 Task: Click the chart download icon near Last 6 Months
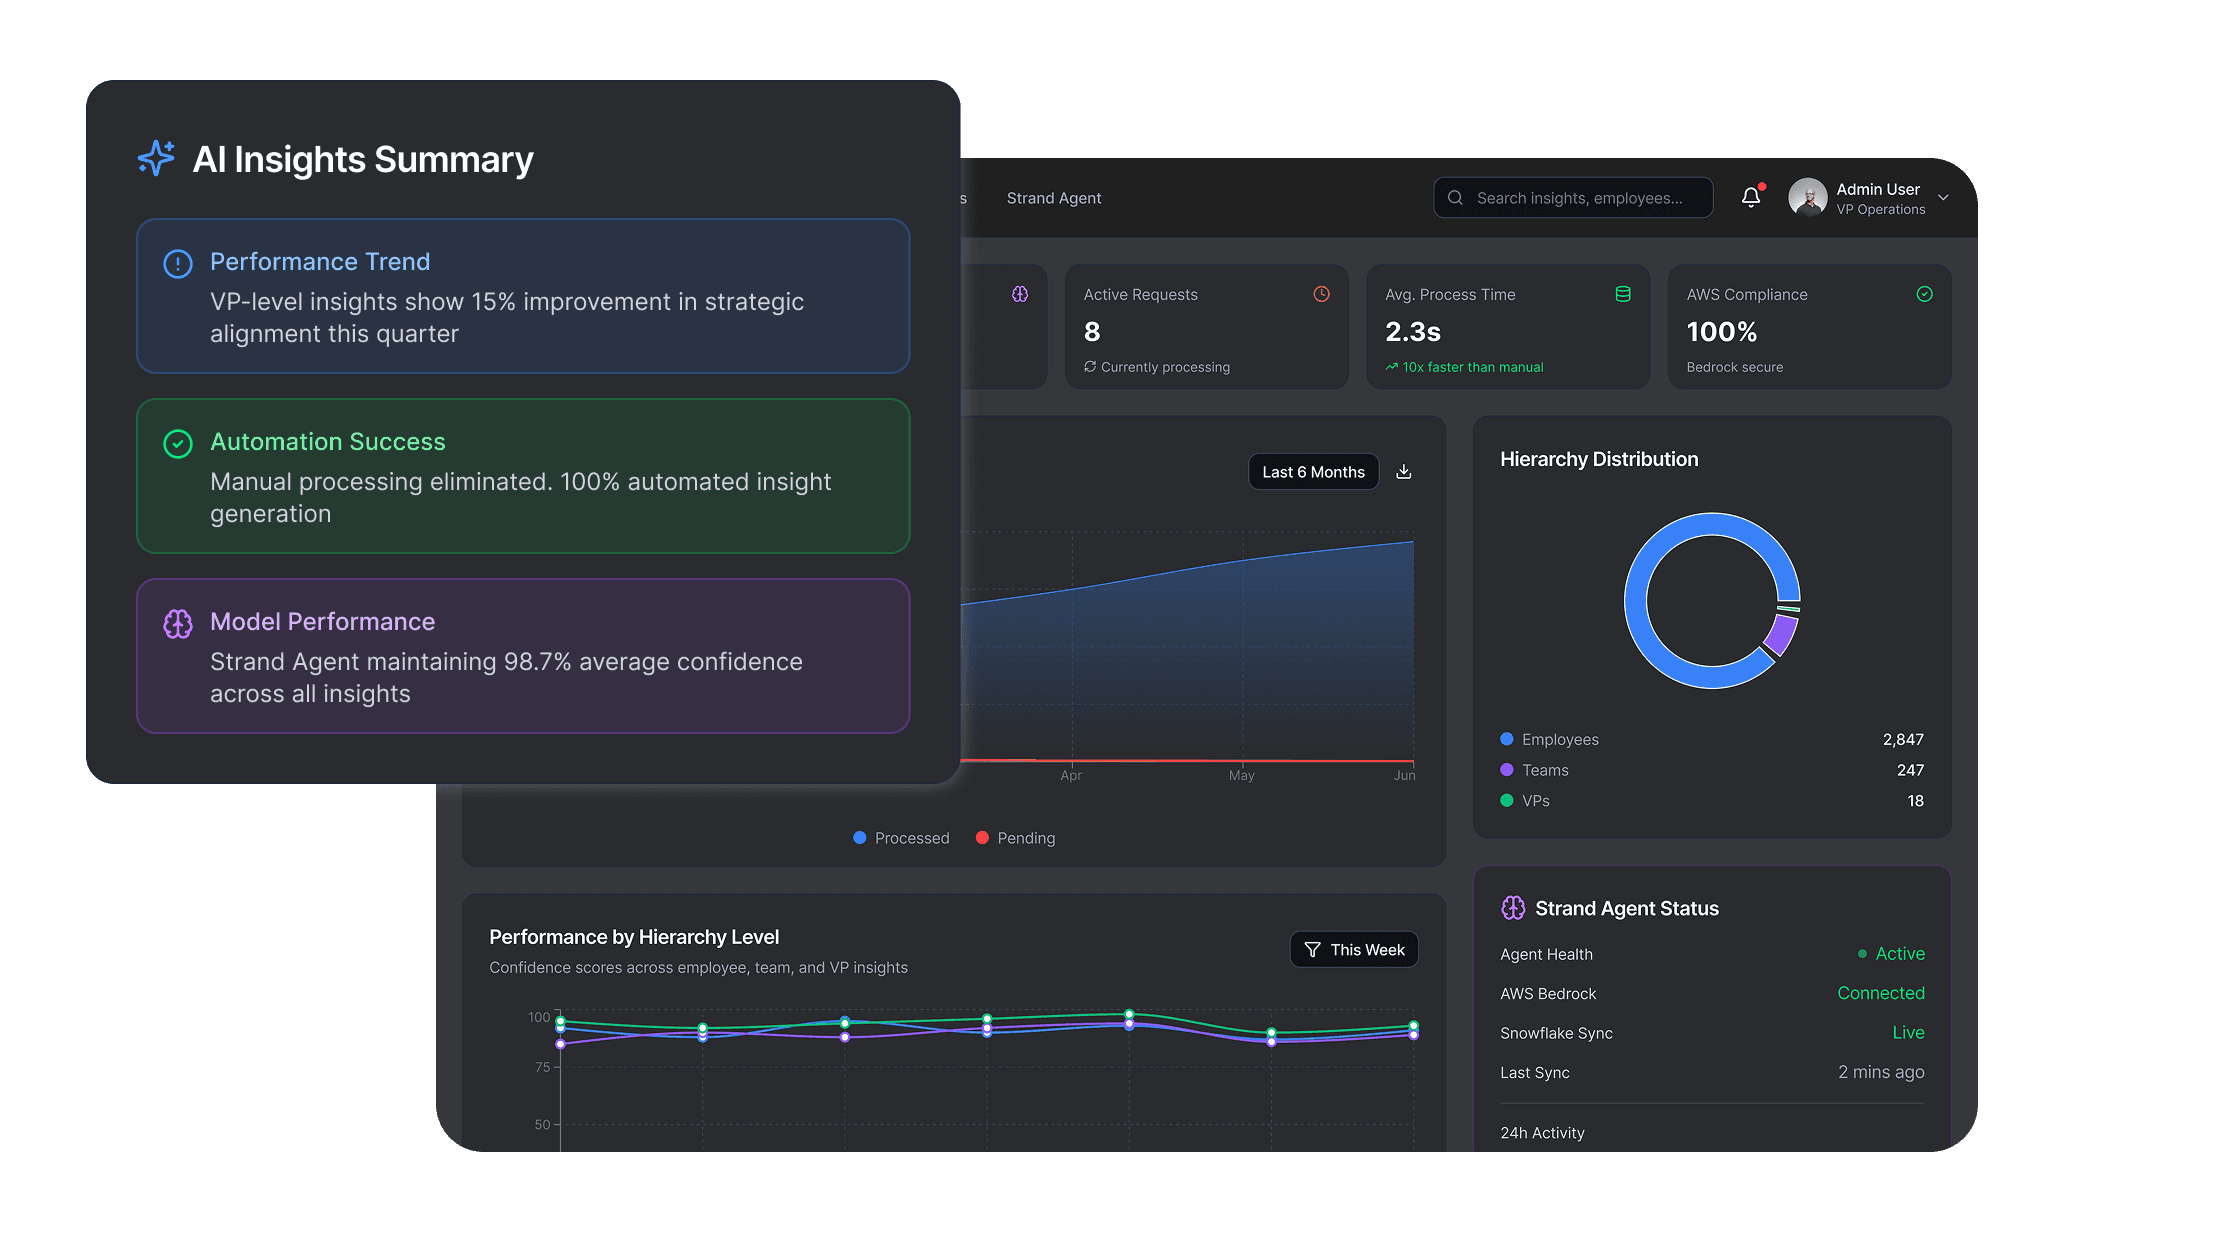click(1403, 471)
